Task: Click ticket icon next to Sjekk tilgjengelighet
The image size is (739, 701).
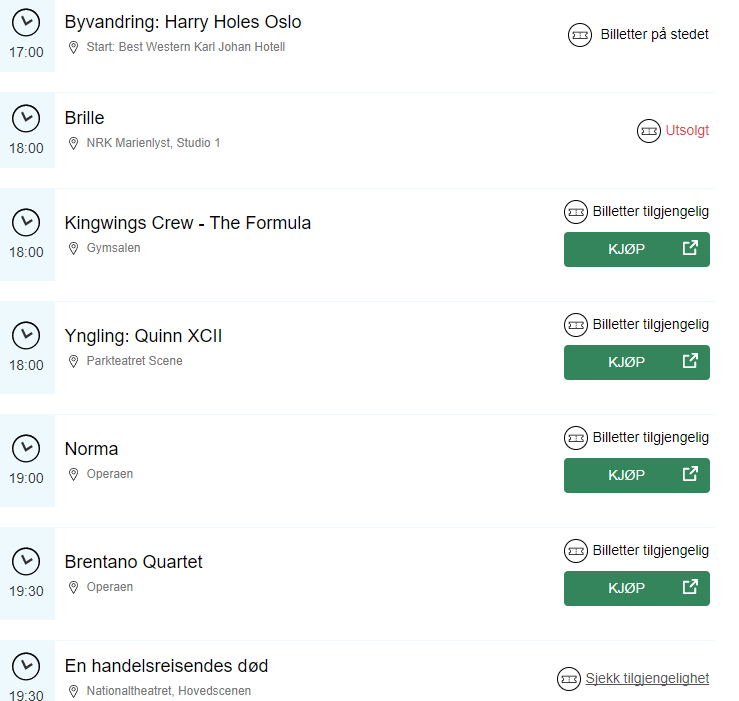Action: click(x=569, y=679)
